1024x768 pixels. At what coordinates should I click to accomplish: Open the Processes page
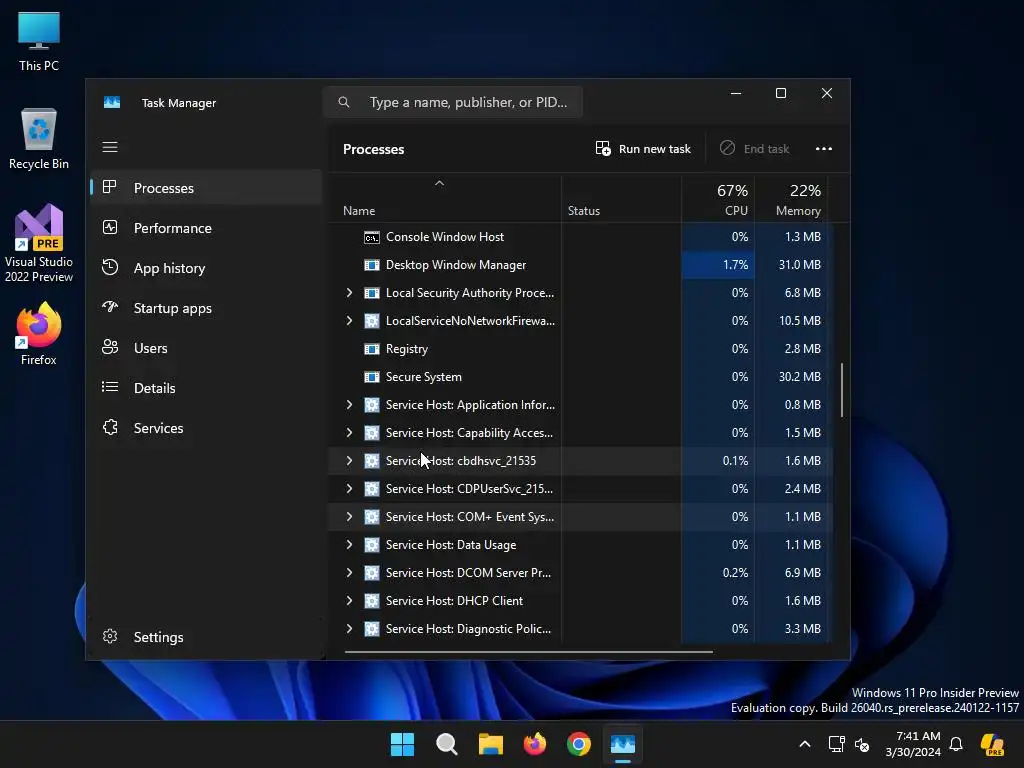pyautogui.click(x=206, y=188)
